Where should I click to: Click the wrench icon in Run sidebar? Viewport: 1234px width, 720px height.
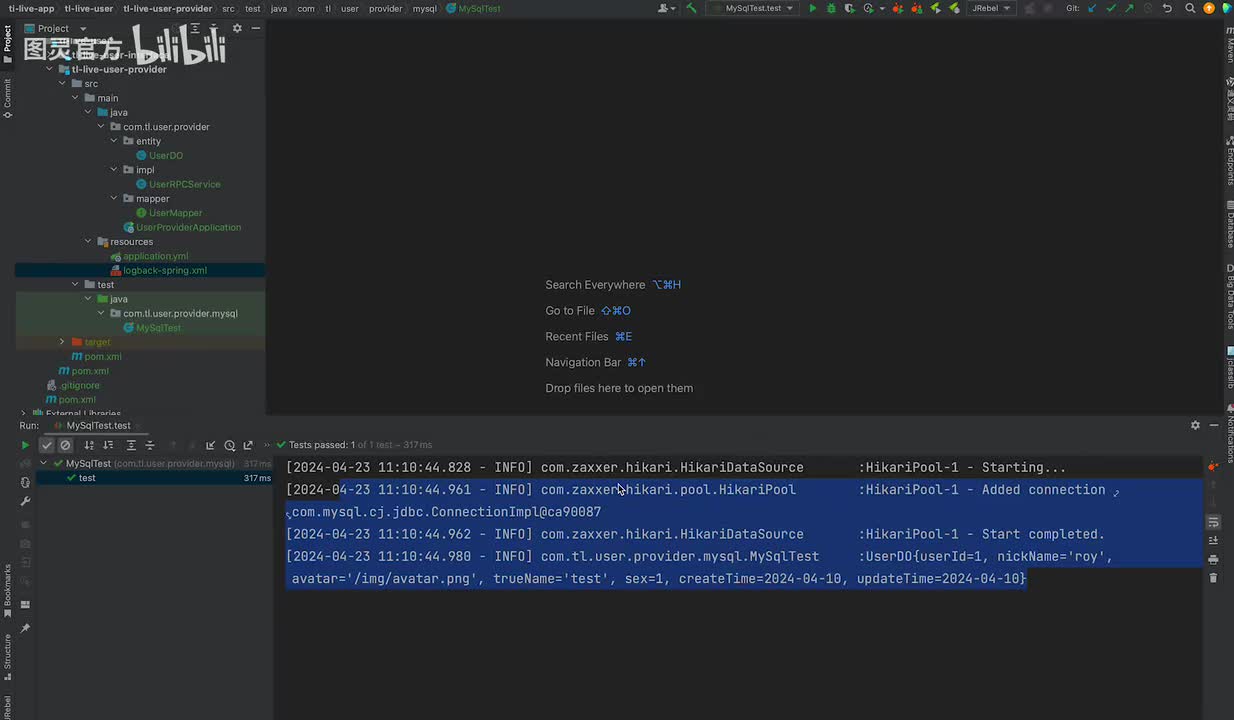coord(25,500)
